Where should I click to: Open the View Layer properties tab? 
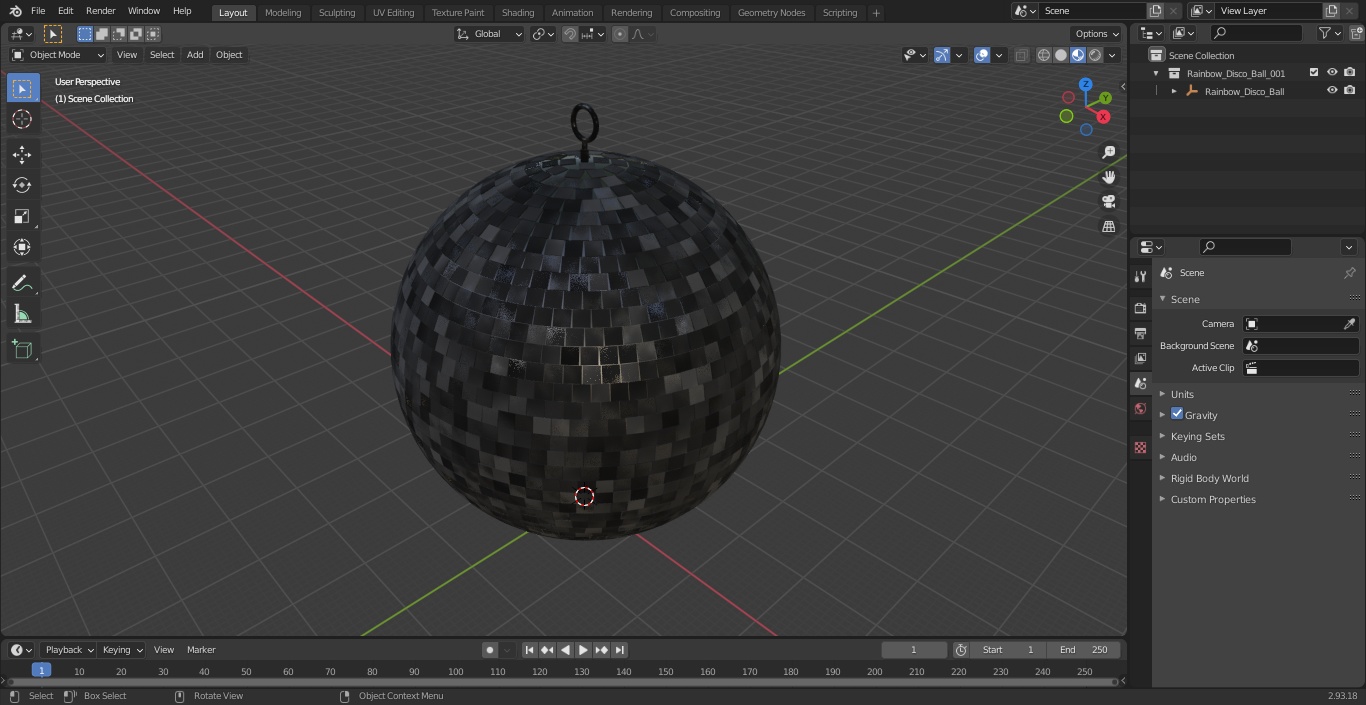click(x=1140, y=358)
